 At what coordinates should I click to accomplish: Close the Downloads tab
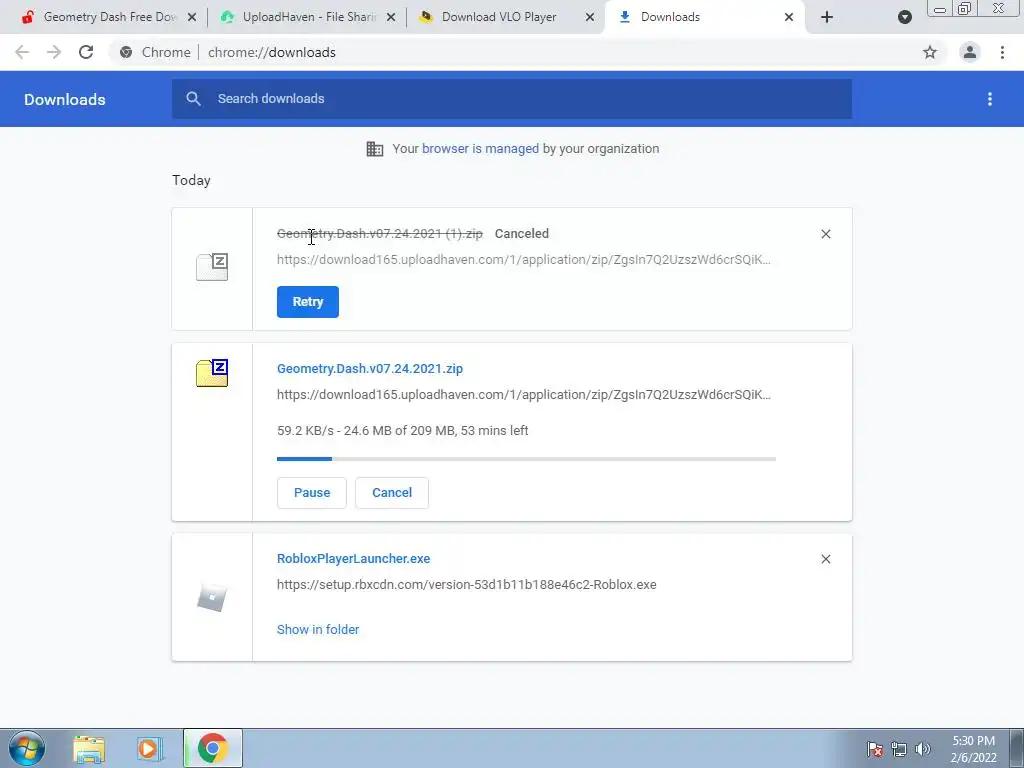pos(789,17)
